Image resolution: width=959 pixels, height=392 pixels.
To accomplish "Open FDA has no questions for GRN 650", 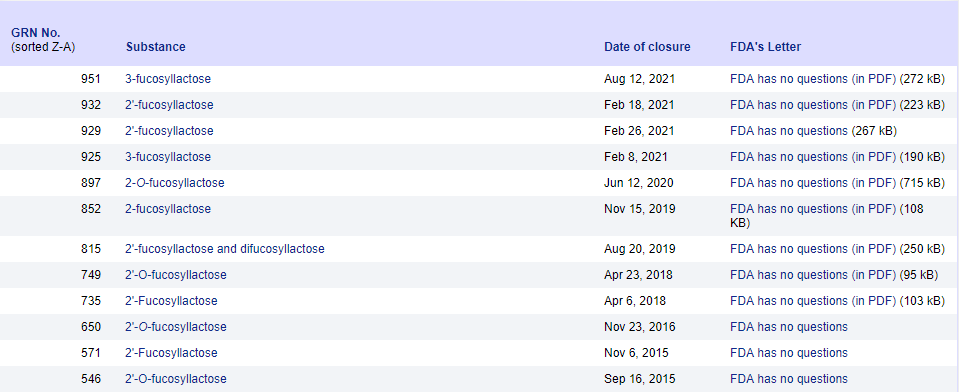I will 789,327.
